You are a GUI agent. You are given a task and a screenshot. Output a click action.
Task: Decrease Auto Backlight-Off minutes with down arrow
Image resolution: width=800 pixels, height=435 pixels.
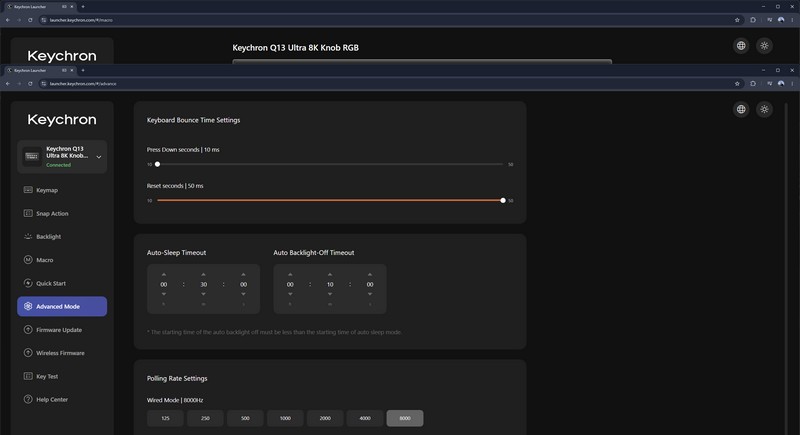pos(330,294)
